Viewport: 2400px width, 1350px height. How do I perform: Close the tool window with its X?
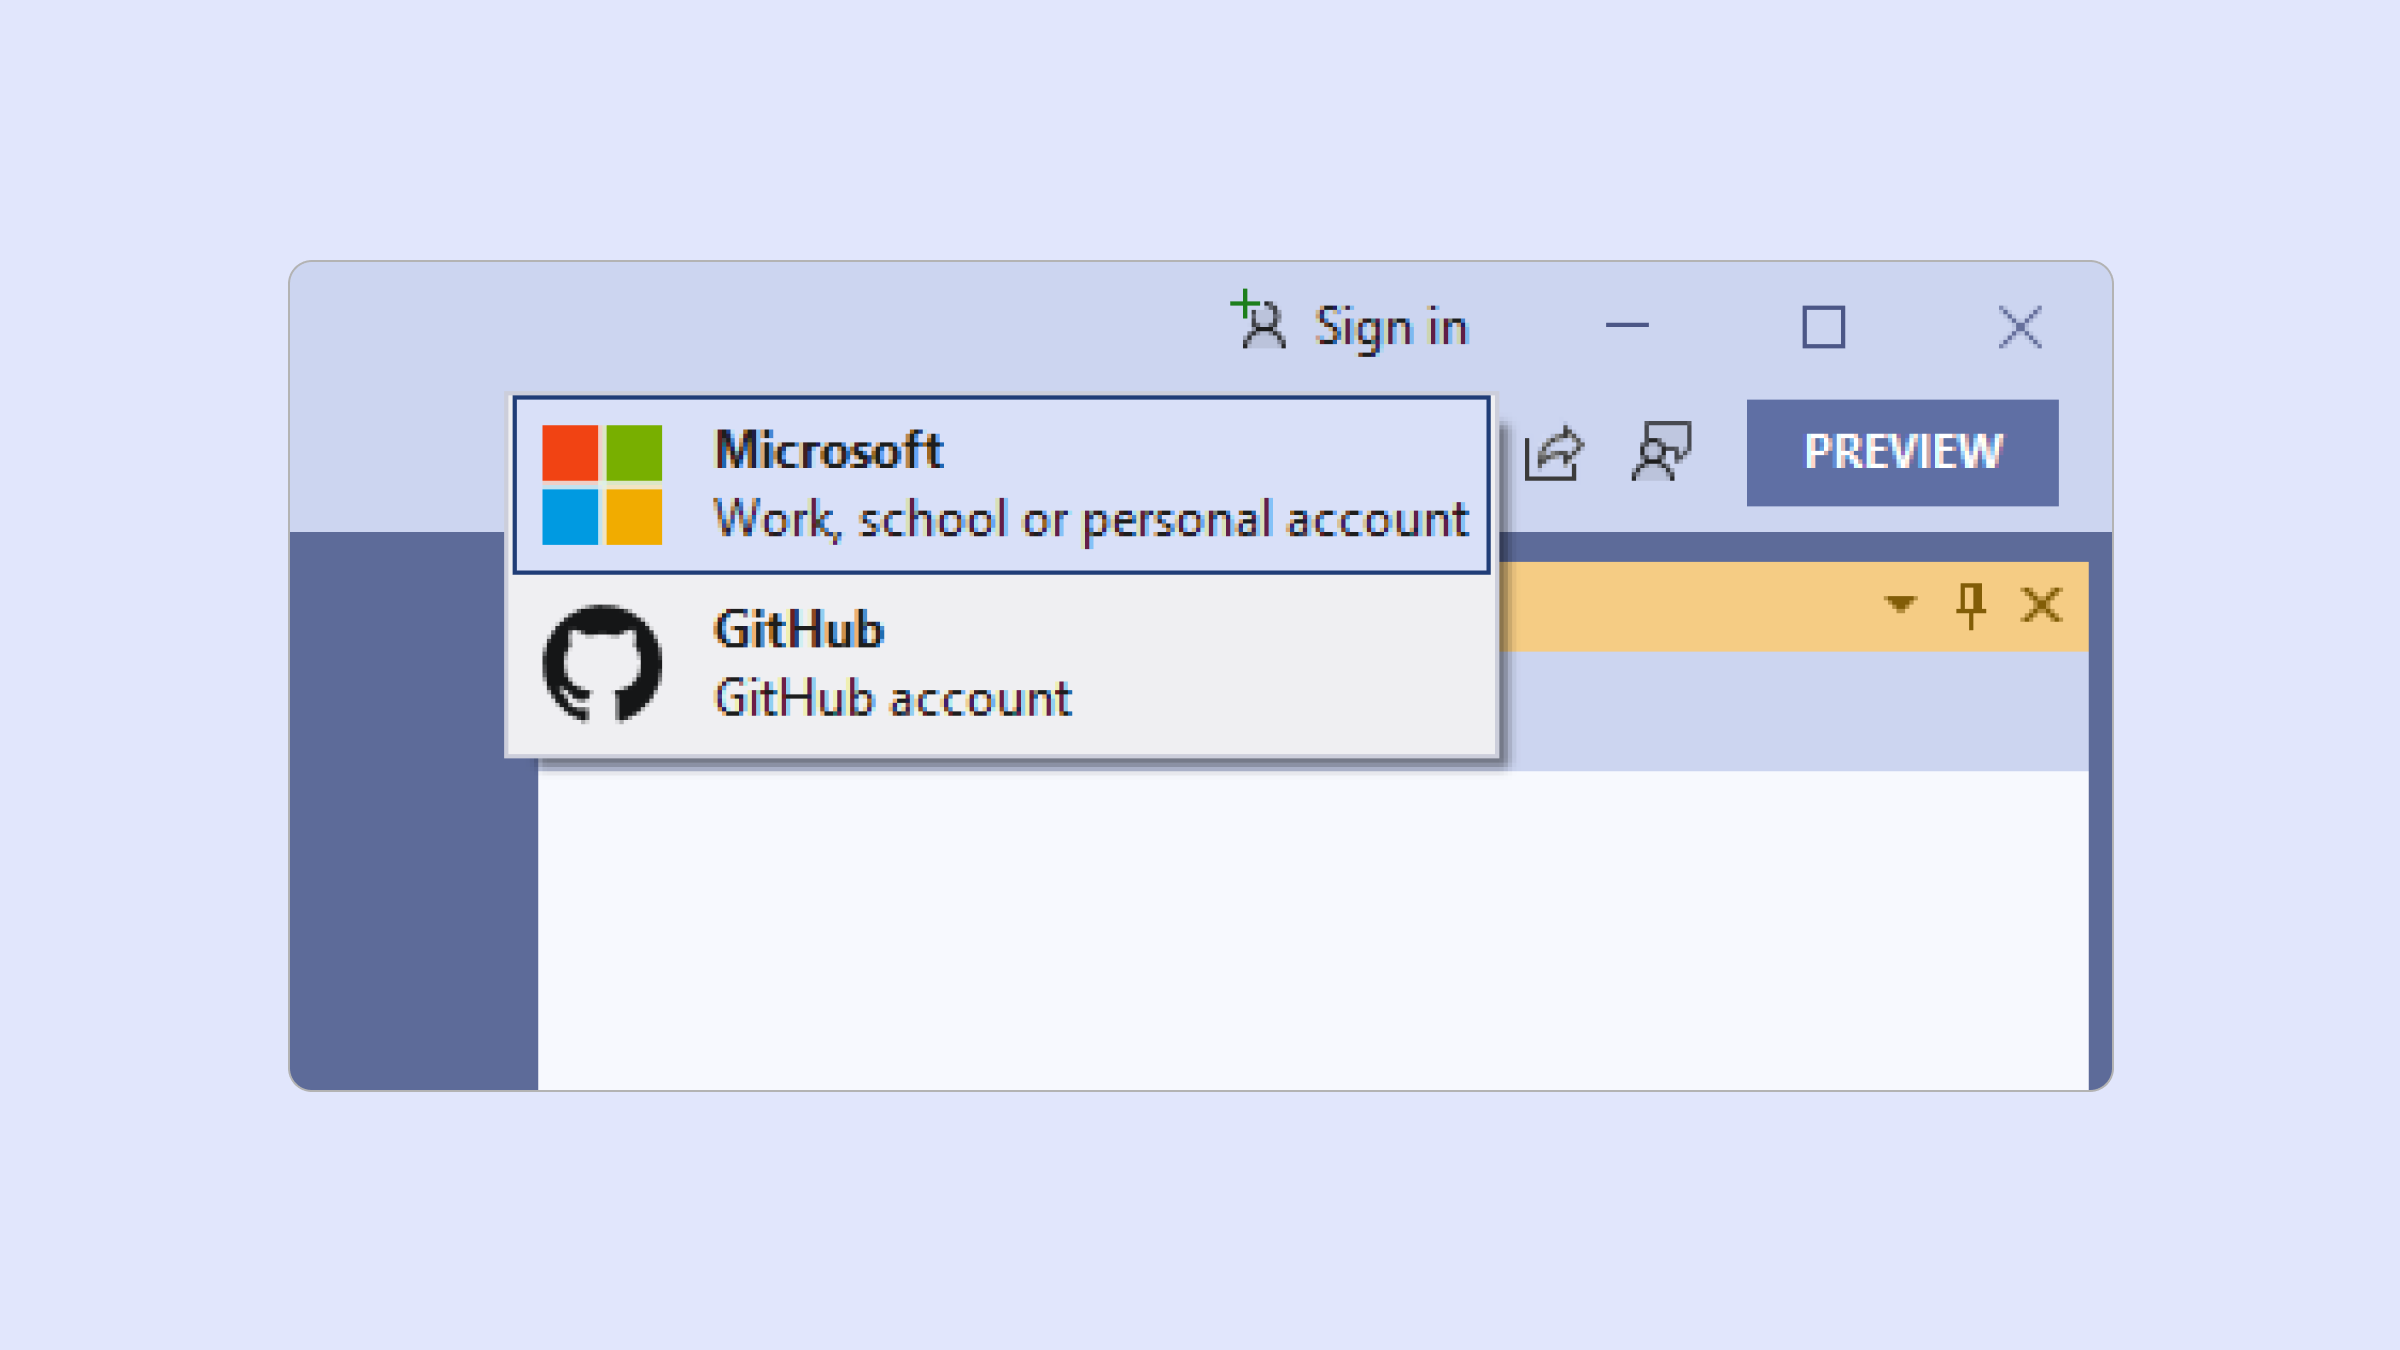(x=2041, y=605)
